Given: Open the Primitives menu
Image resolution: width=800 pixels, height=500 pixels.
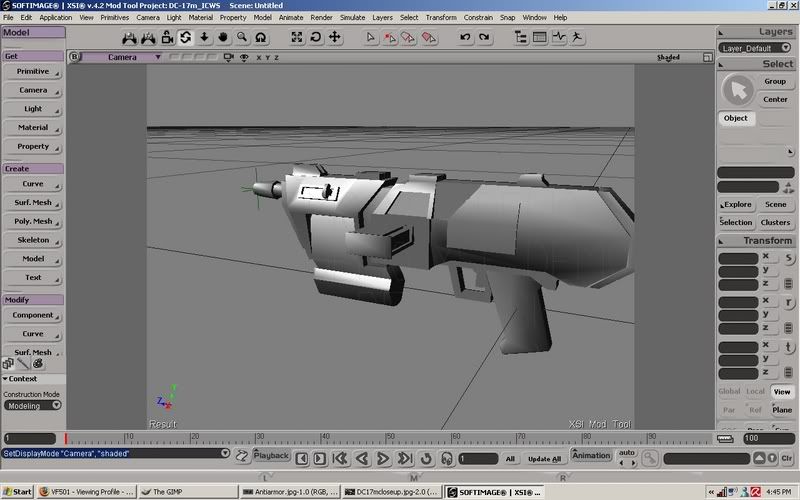Looking at the screenshot, I should pos(114,17).
